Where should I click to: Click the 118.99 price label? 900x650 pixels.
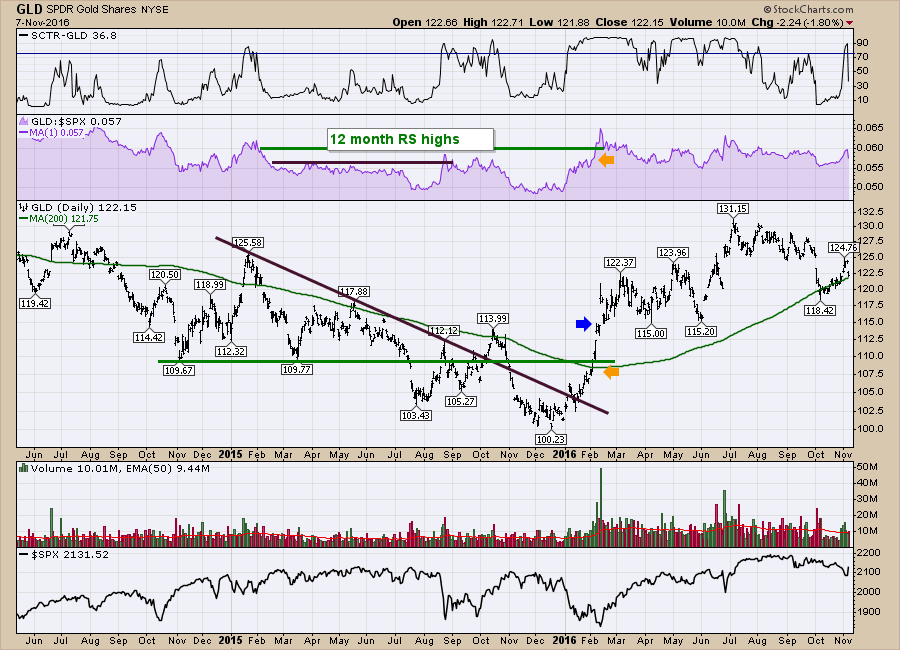(210, 285)
